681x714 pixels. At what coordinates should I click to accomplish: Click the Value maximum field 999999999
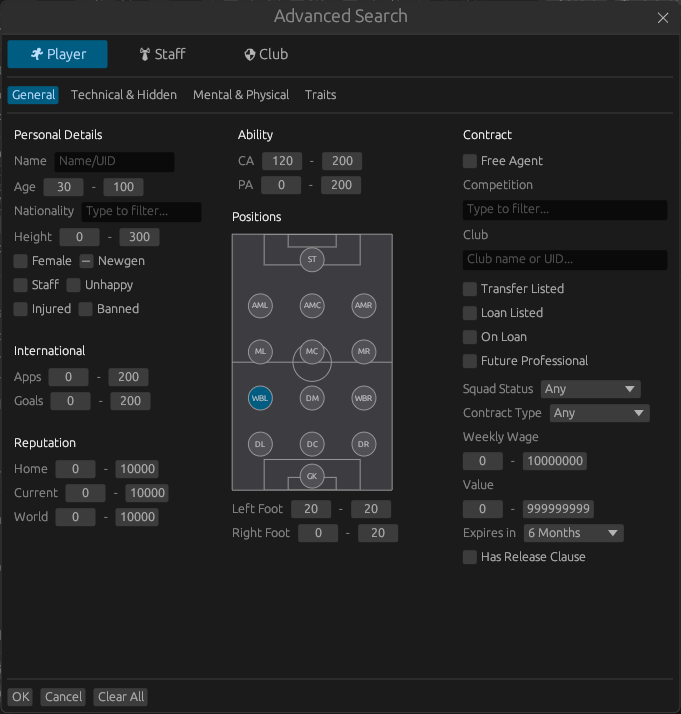click(x=558, y=509)
